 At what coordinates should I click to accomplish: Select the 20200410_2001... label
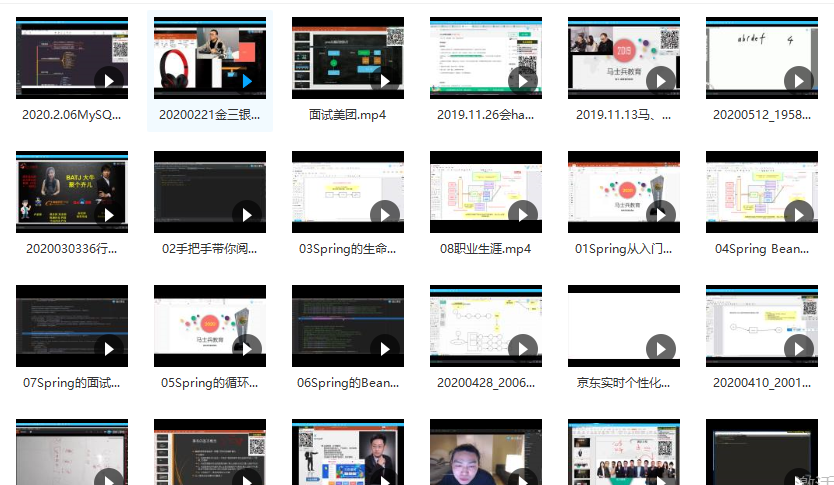click(x=762, y=383)
